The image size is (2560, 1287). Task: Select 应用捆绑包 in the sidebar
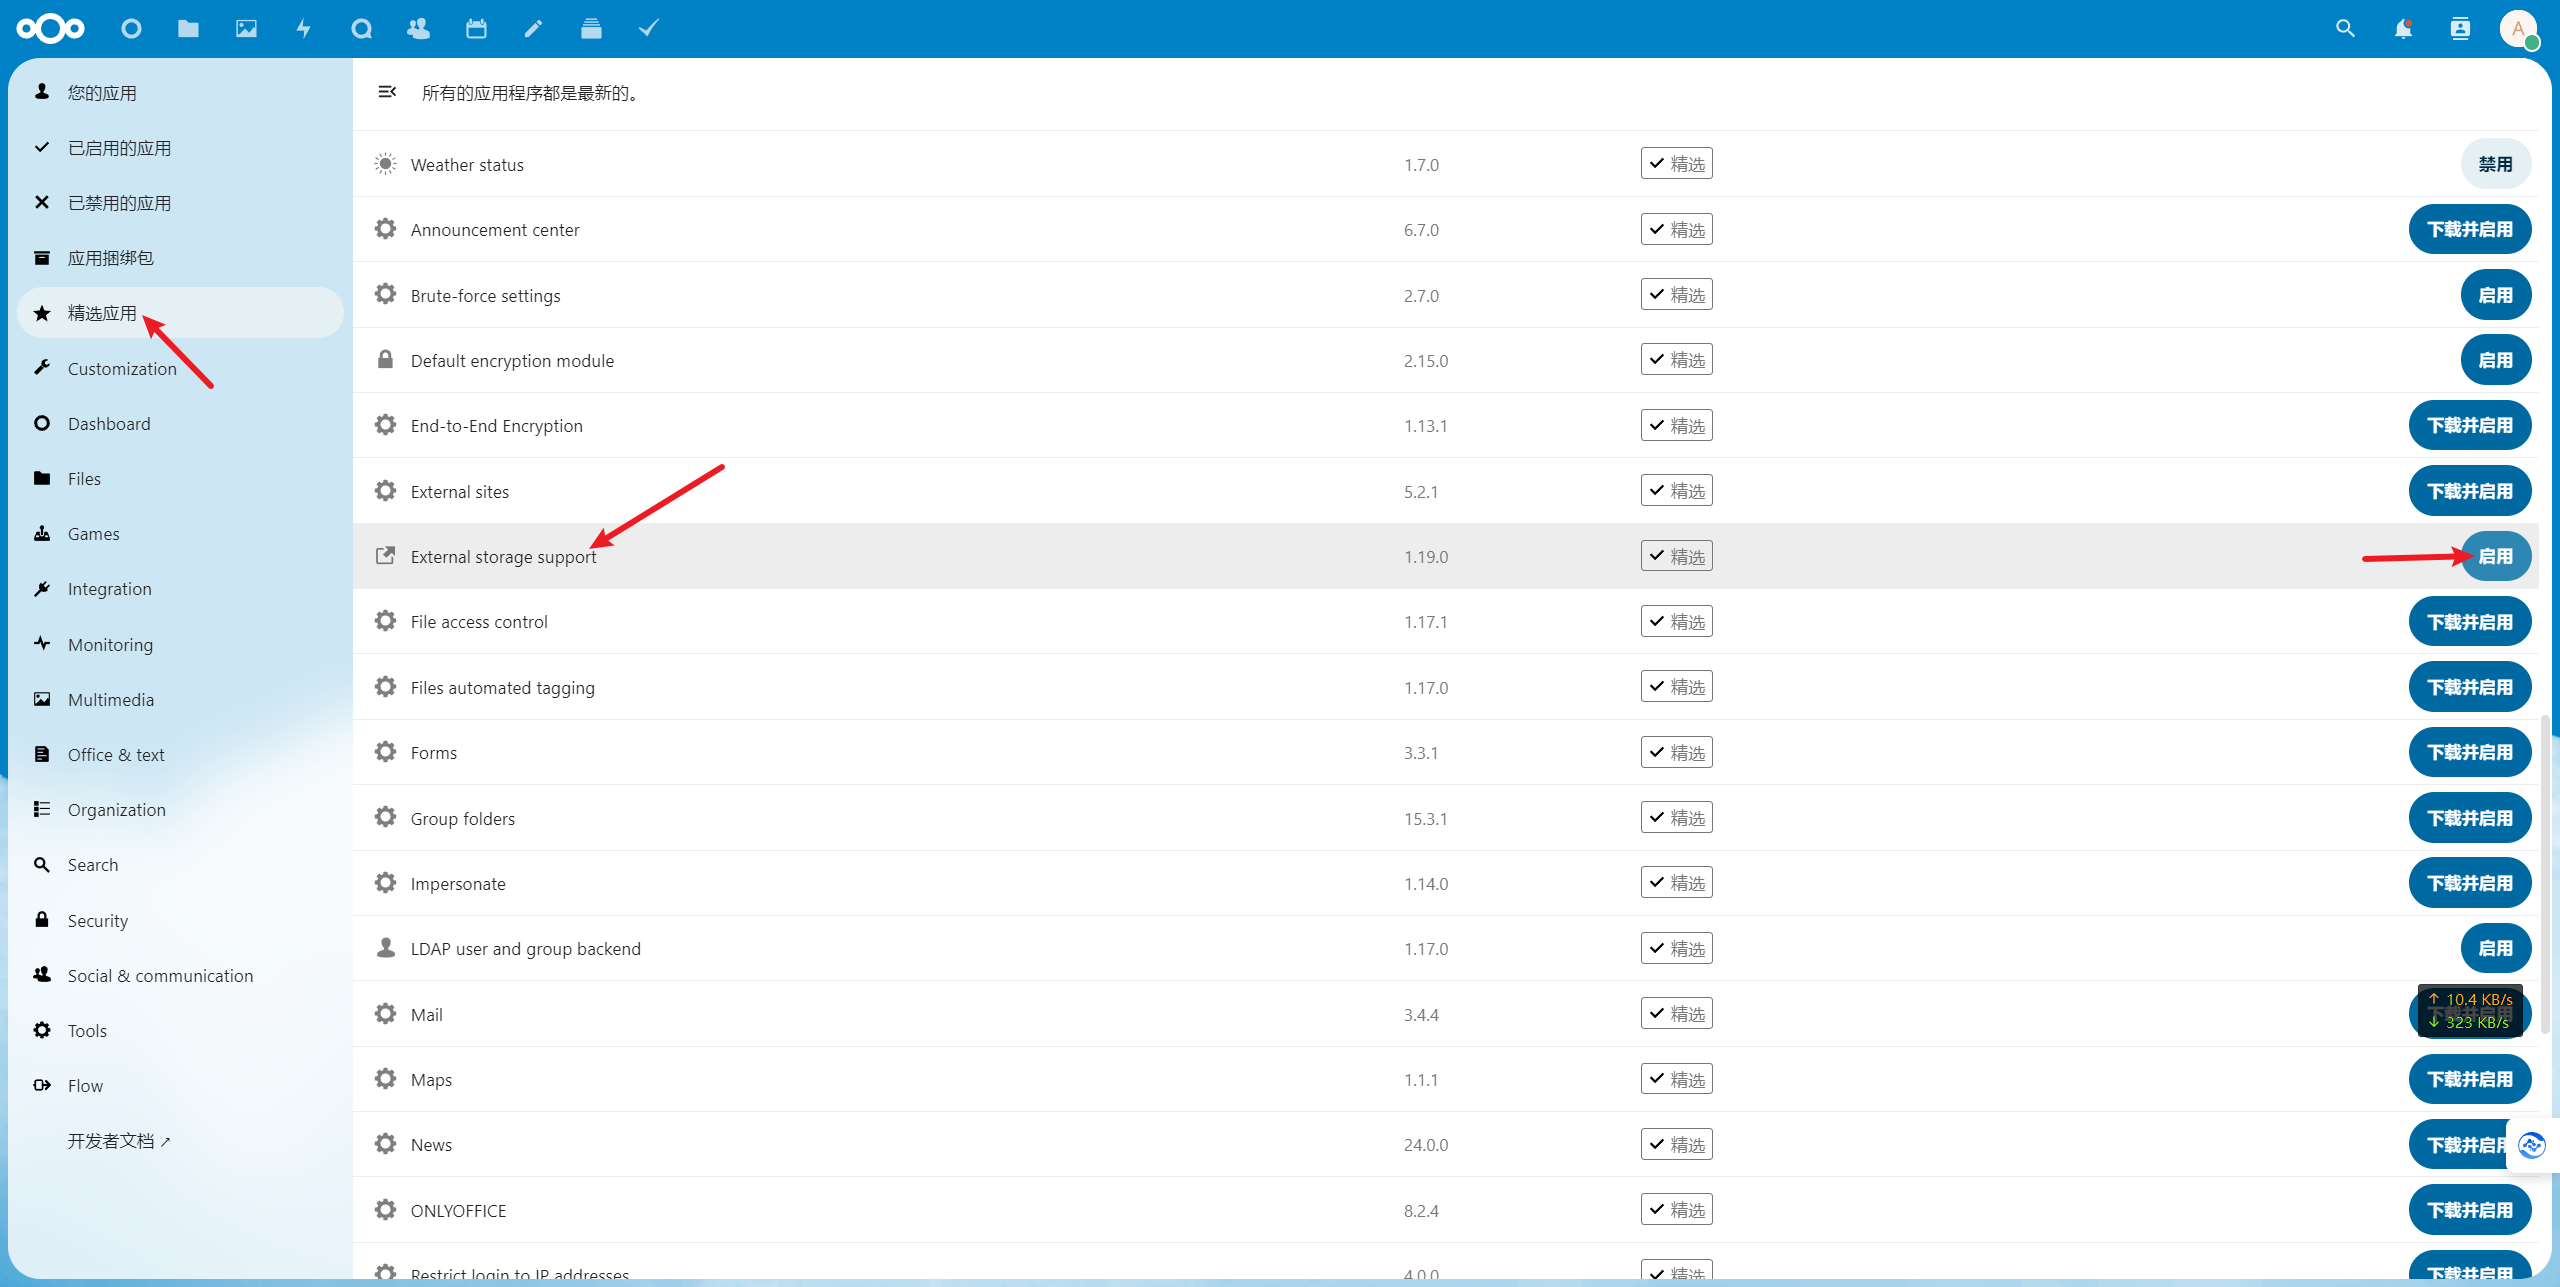[180, 258]
